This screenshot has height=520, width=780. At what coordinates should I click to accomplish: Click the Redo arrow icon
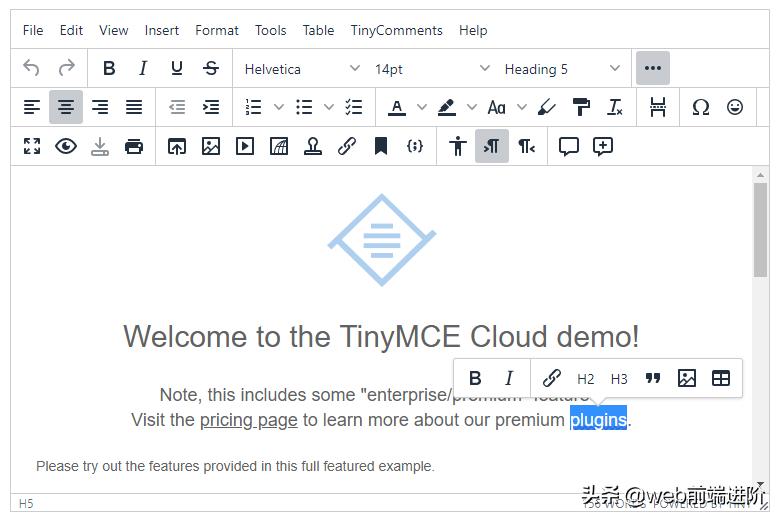click(x=66, y=68)
